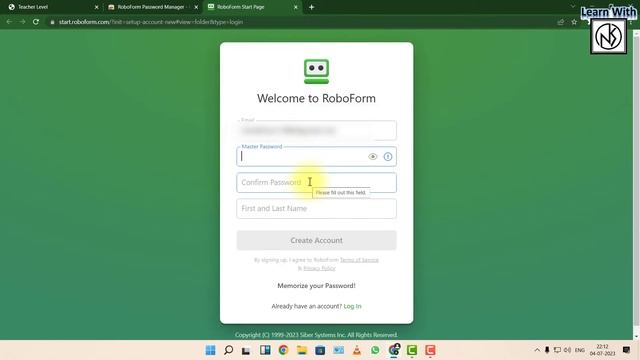Viewport: 640px width, 360px height.
Task: Open a new browser tab
Action: pyautogui.click(x=311, y=7)
